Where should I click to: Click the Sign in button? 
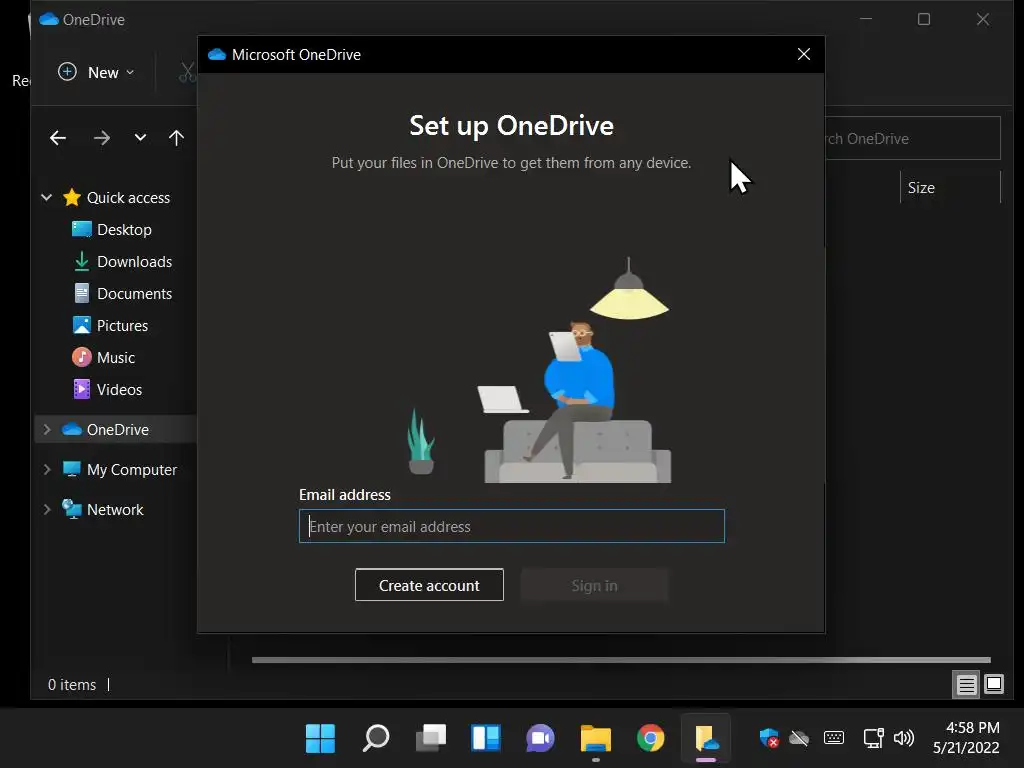tap(594, 585)
